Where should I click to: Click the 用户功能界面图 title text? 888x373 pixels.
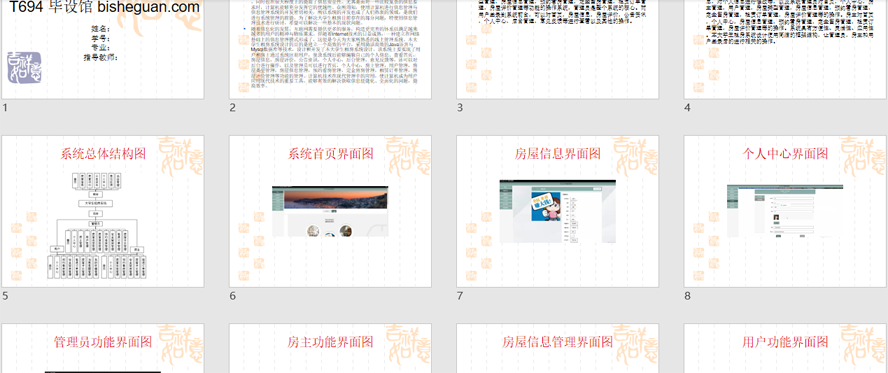[785, 342]
